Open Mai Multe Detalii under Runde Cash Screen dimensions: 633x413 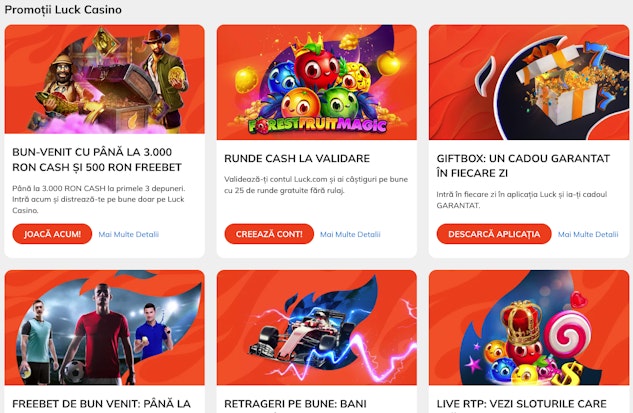tap(350, 234)
